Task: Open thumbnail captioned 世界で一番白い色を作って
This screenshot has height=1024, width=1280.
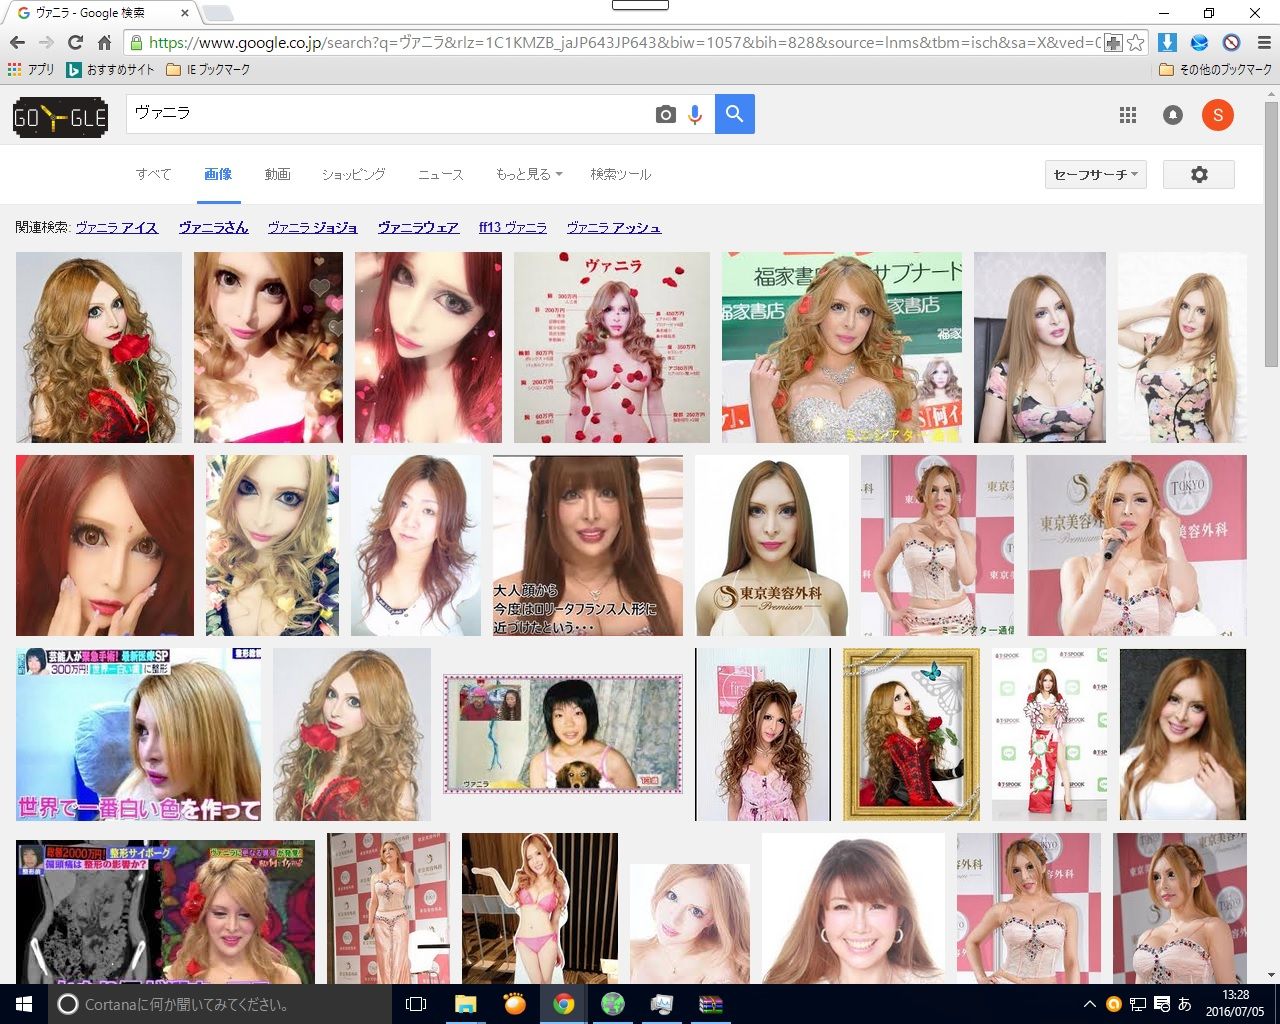Action: click(139, 735)
